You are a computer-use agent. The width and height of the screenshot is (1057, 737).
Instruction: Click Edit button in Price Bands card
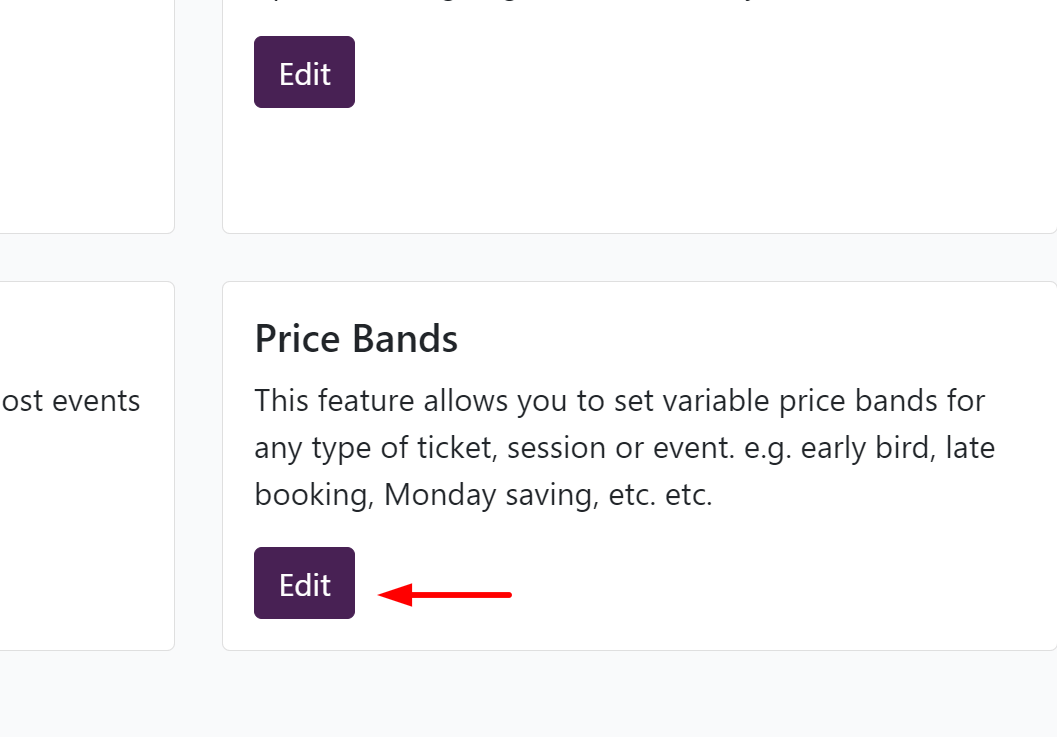point(304,583)
